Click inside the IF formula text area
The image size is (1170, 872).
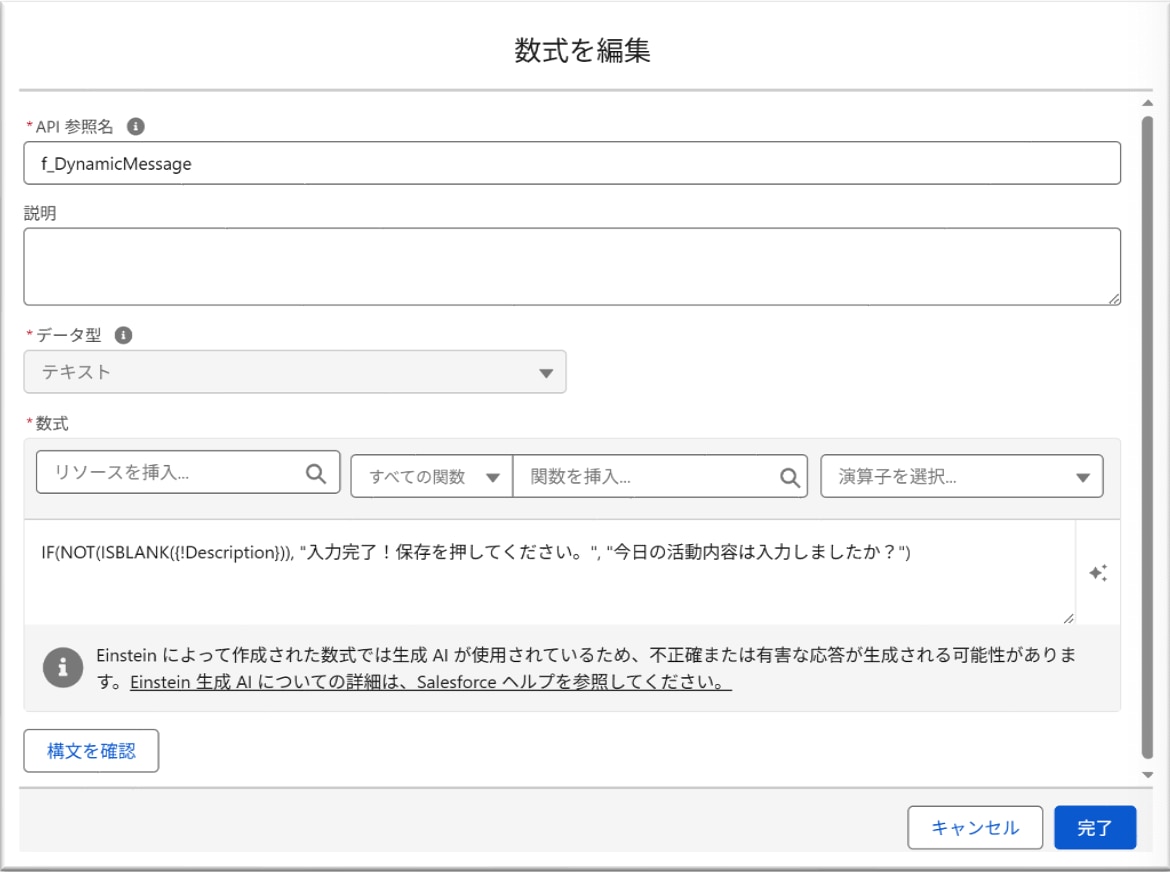[549, 571]
